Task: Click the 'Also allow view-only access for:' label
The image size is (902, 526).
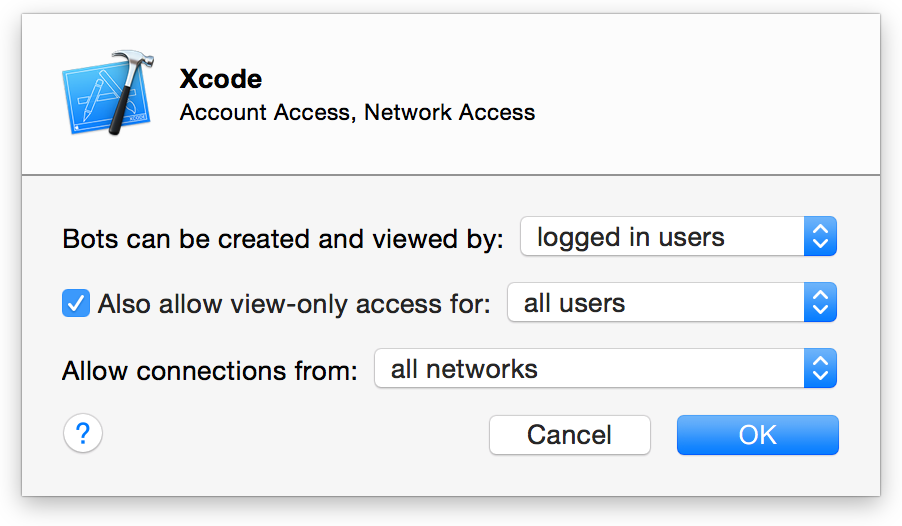Action: click(x=294, y=304)
